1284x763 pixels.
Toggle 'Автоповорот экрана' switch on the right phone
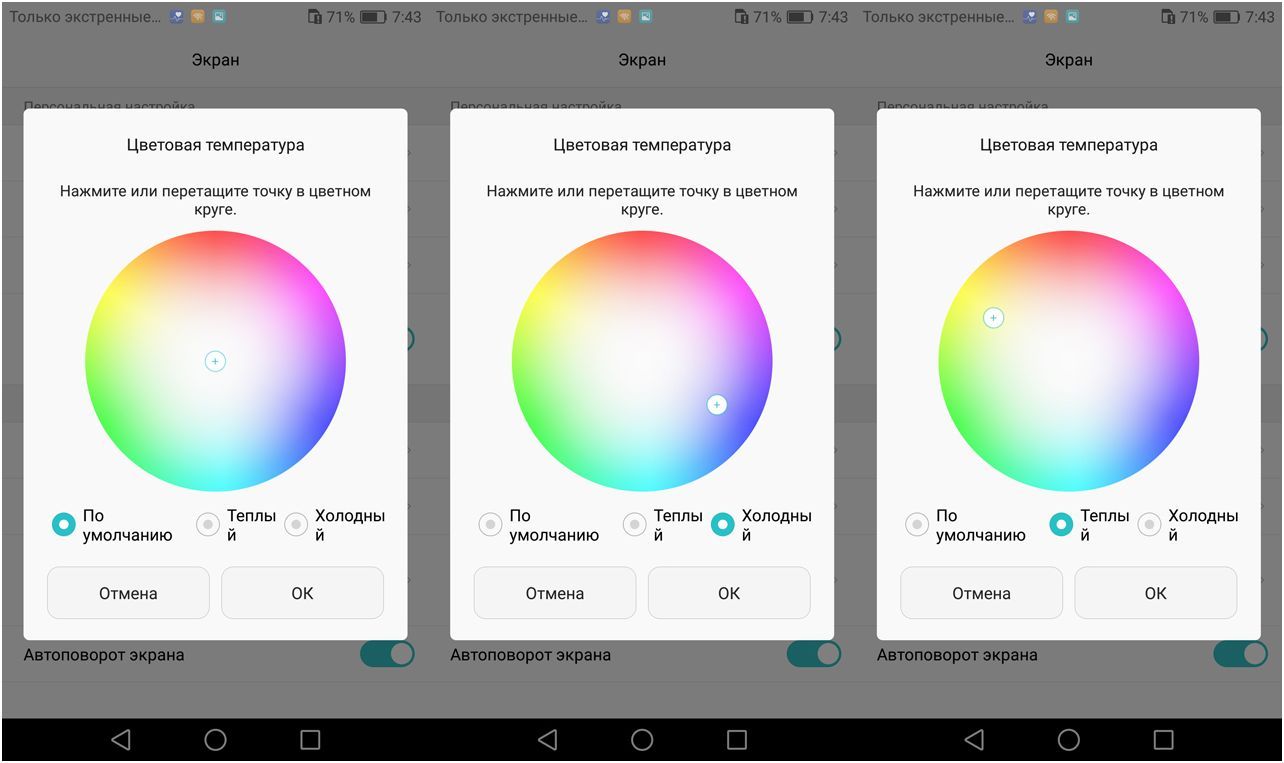(x=1240, y=655)
